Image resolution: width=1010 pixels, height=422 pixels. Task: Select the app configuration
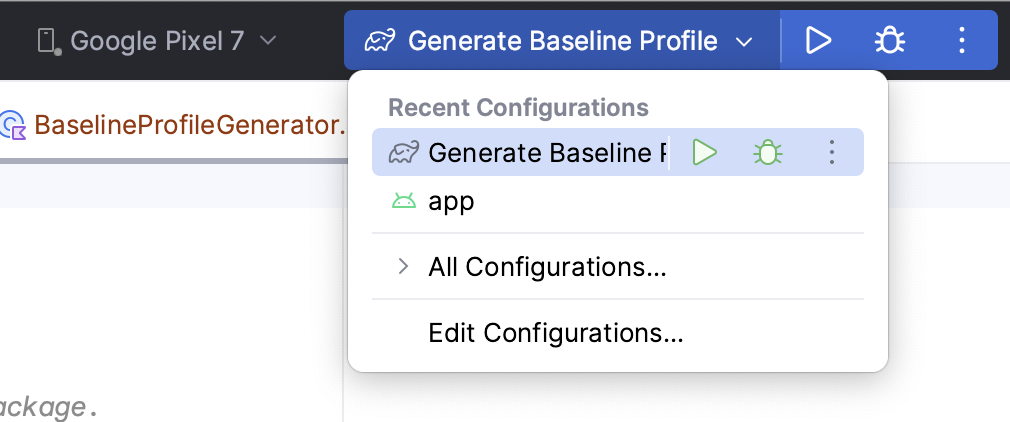click(x=618, y=202)
